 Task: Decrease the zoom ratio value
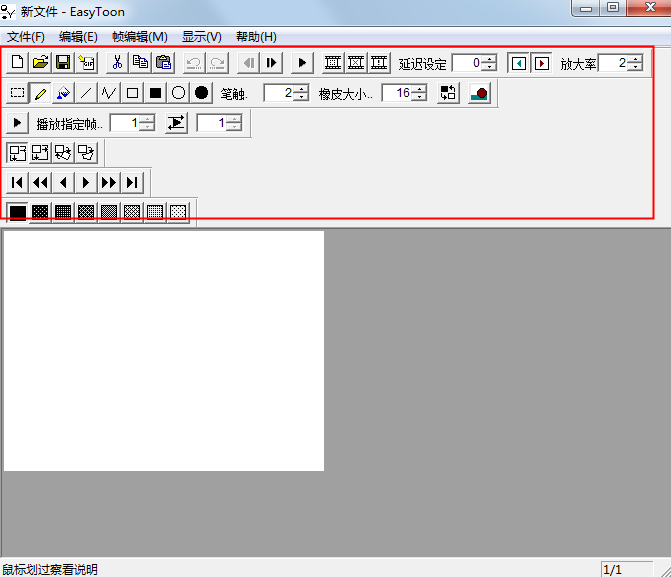point(635,67)
